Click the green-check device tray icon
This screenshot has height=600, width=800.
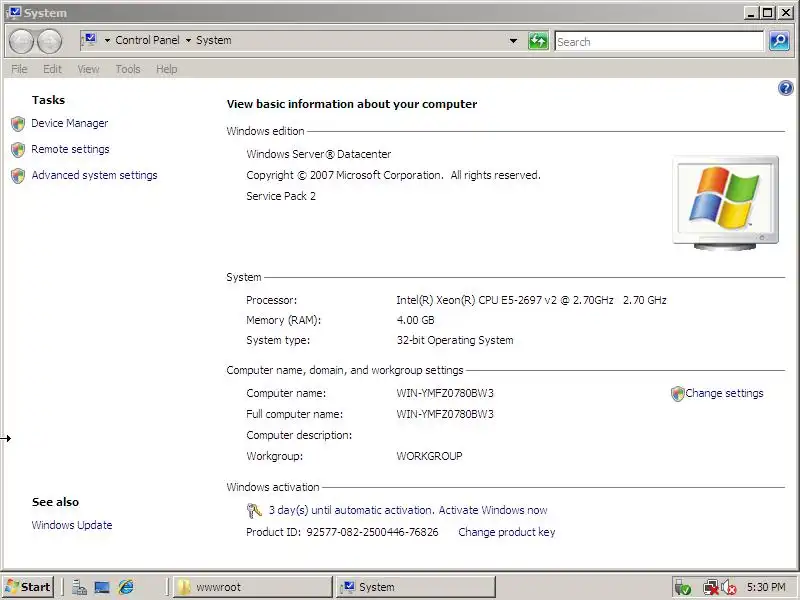(682, 588)
